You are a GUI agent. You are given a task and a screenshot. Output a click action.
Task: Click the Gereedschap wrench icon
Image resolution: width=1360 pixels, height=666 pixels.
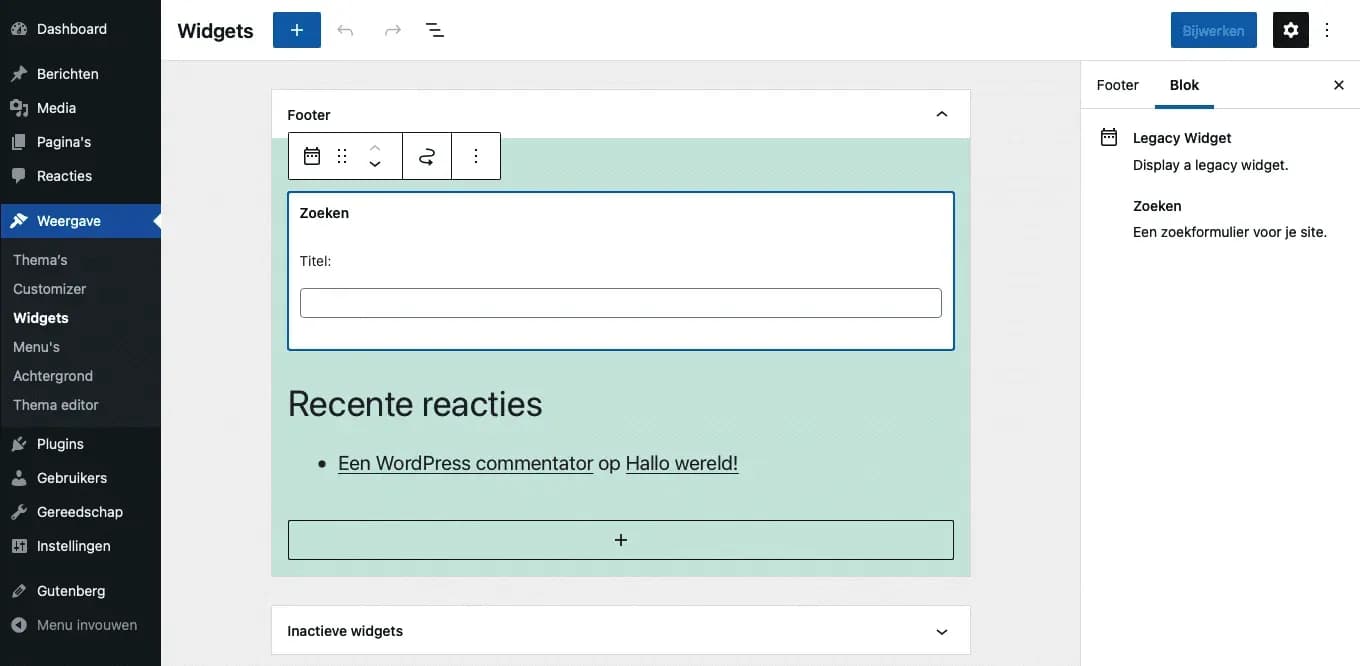[x=19, y=512]
